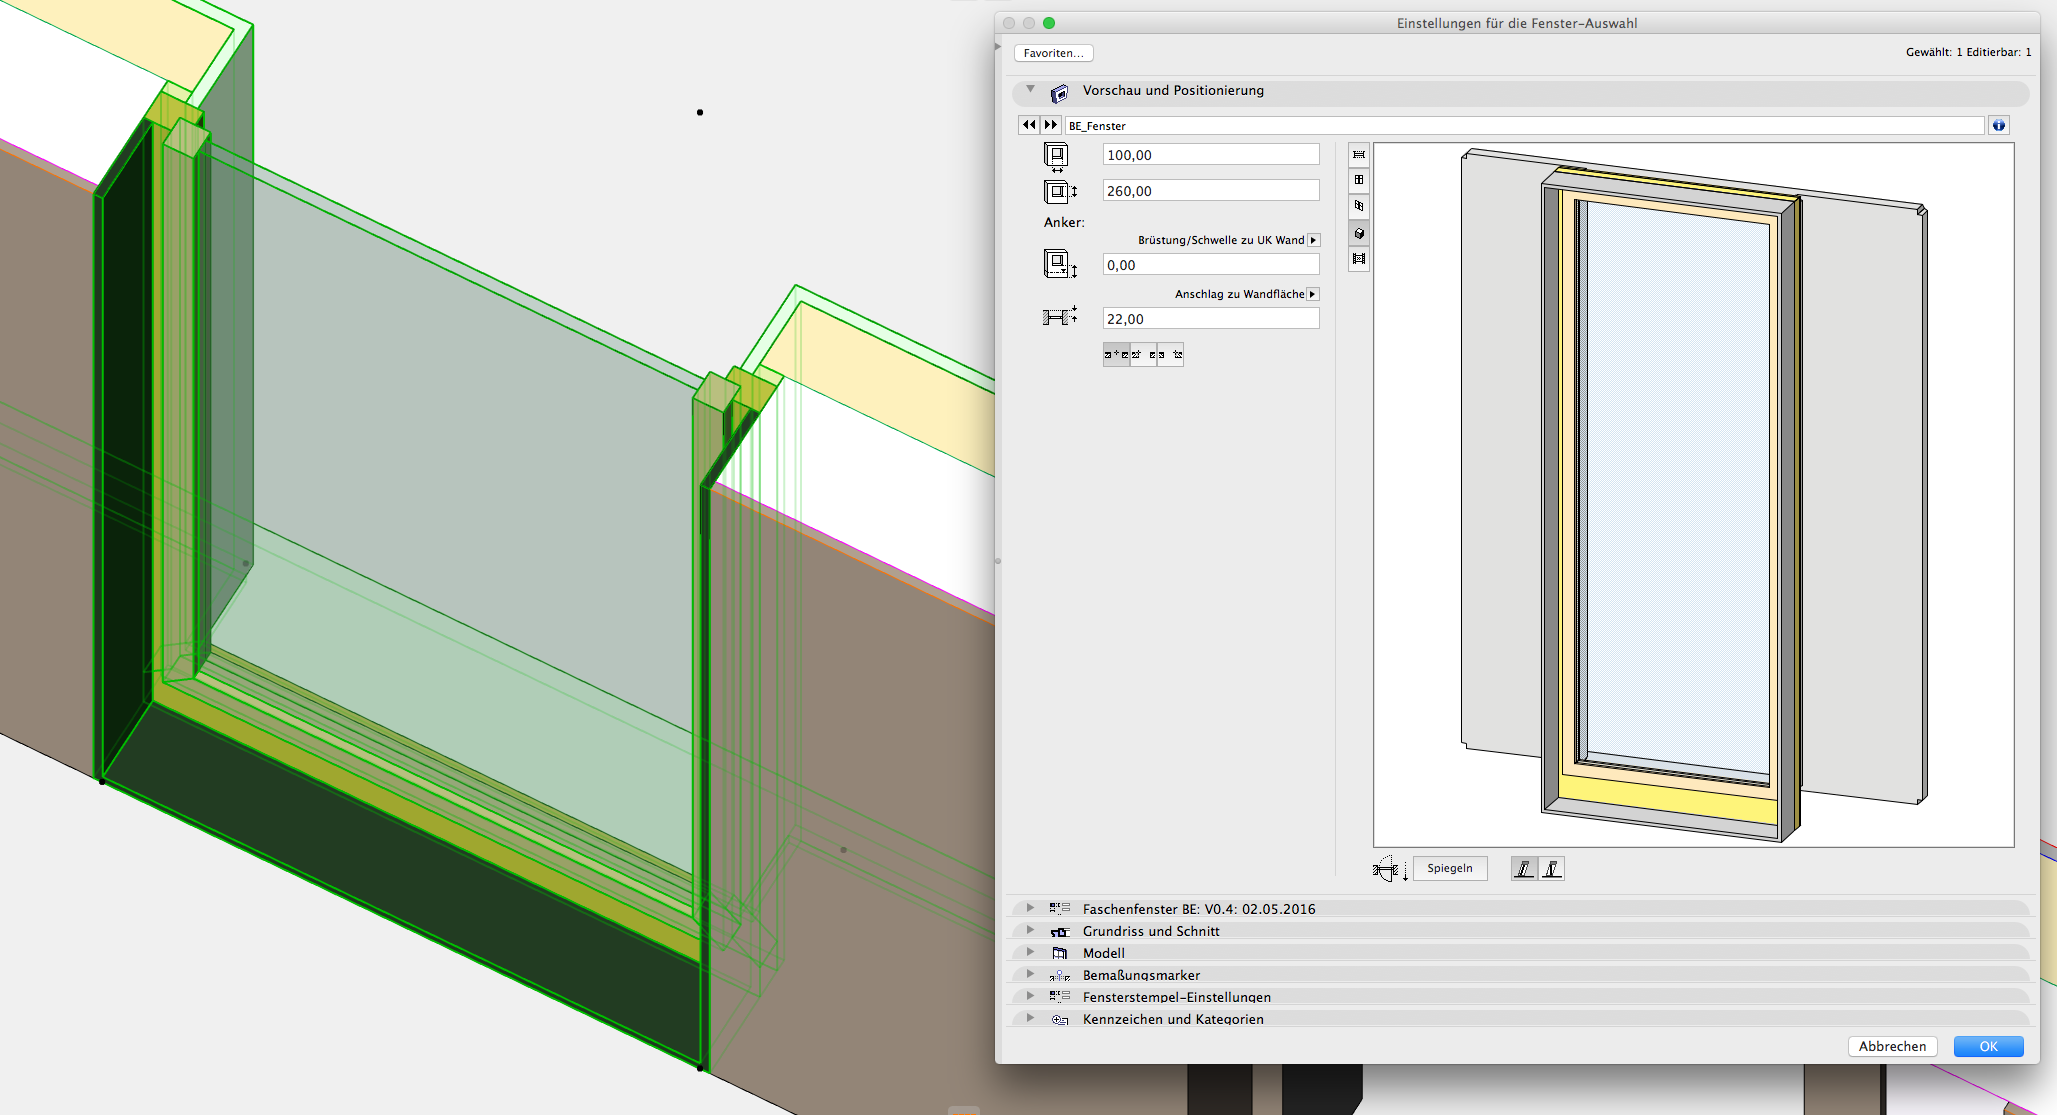2057x1115 pixels.
Task: Switch preview to 2D plan view icon
Action: click(1359, 154)
